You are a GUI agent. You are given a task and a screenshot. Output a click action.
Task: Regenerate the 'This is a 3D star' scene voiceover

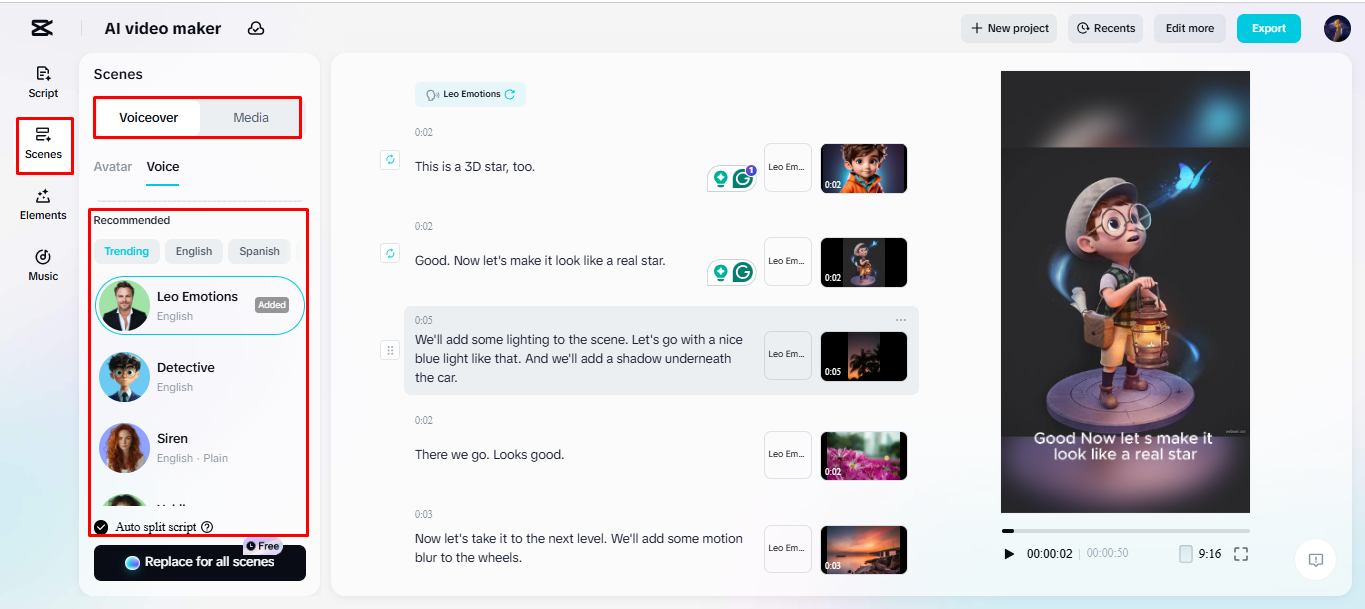pos(390,159)
